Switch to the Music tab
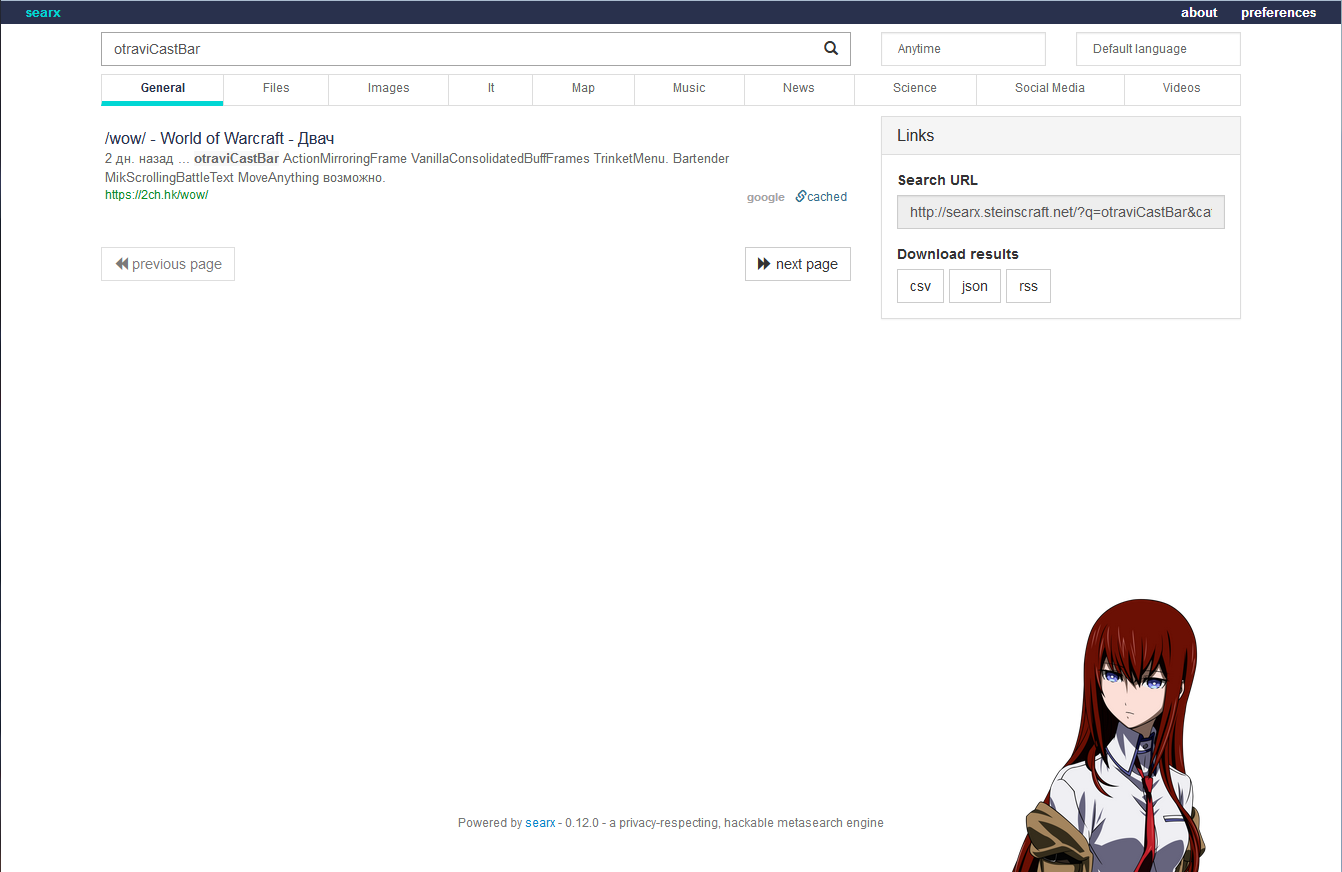This screenshot has height=872, width=1342. pyautogui.click(x=689, y=89)
